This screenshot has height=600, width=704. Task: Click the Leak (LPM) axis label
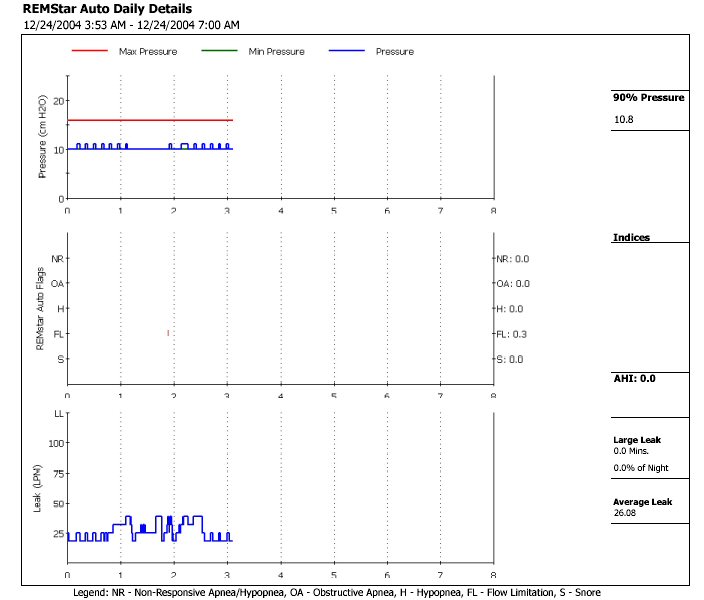(37, 488)
